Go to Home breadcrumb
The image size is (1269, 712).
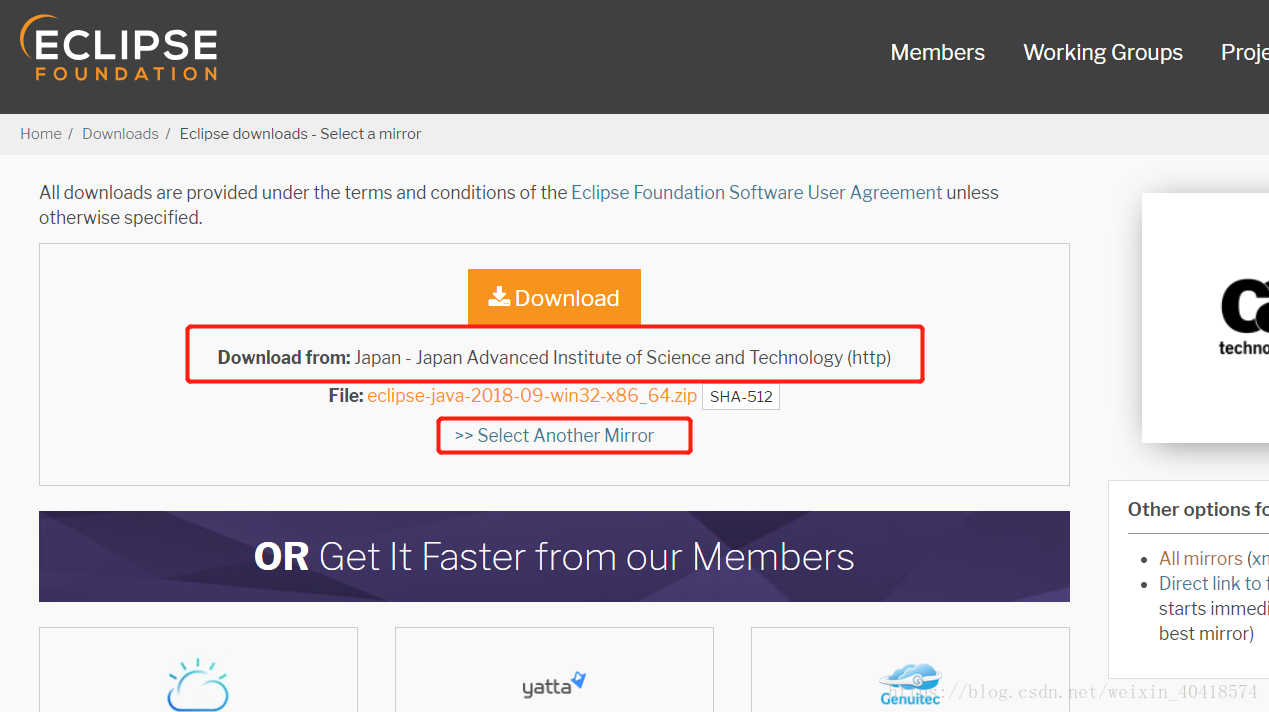41,134
